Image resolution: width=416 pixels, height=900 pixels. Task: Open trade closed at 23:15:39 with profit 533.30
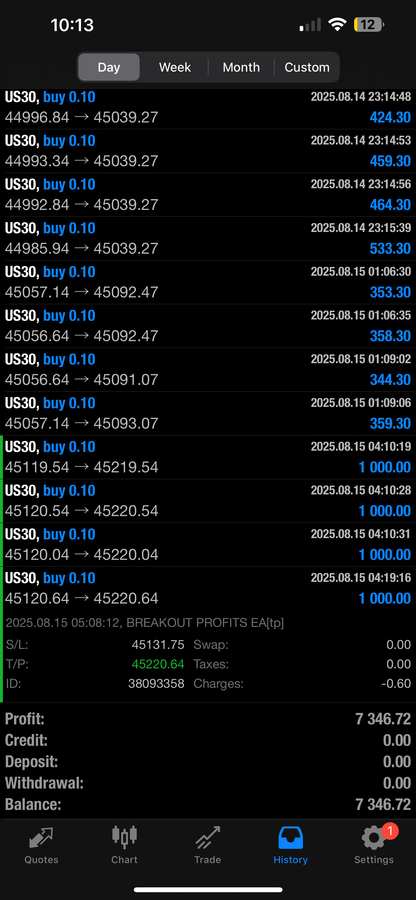click(x=208, y=238)
